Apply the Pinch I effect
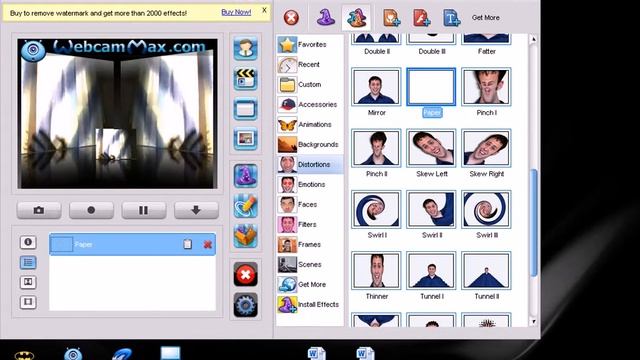This screenshot has height=360, width=640. point(486,87)
